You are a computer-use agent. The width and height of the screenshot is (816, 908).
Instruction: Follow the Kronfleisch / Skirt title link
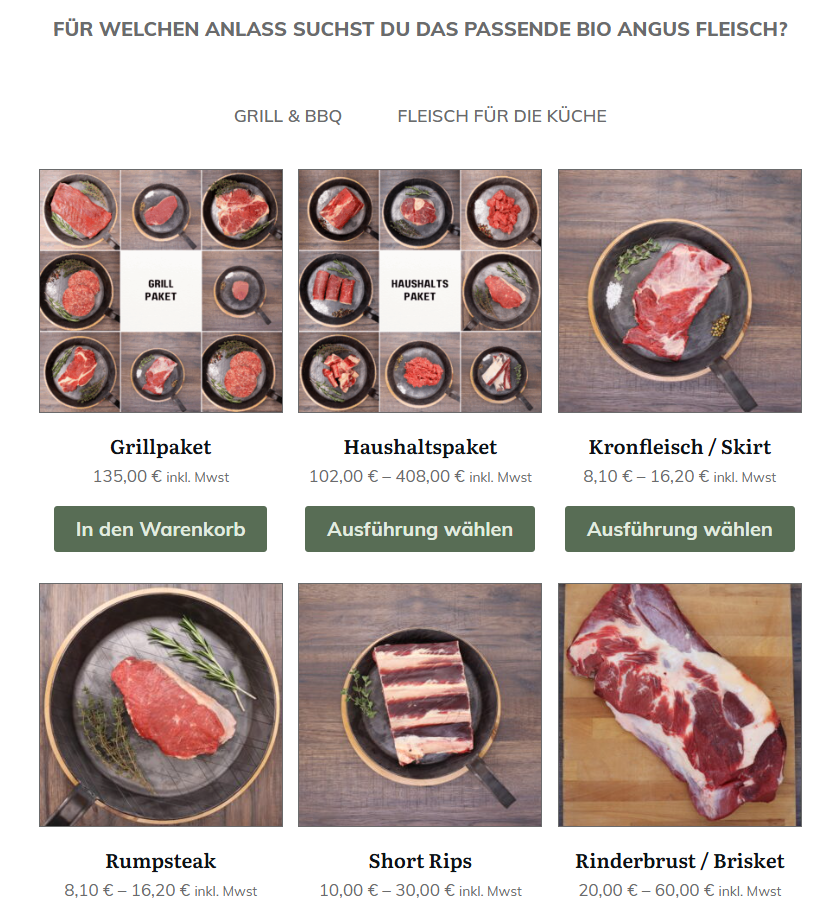(x=679, y=447)
